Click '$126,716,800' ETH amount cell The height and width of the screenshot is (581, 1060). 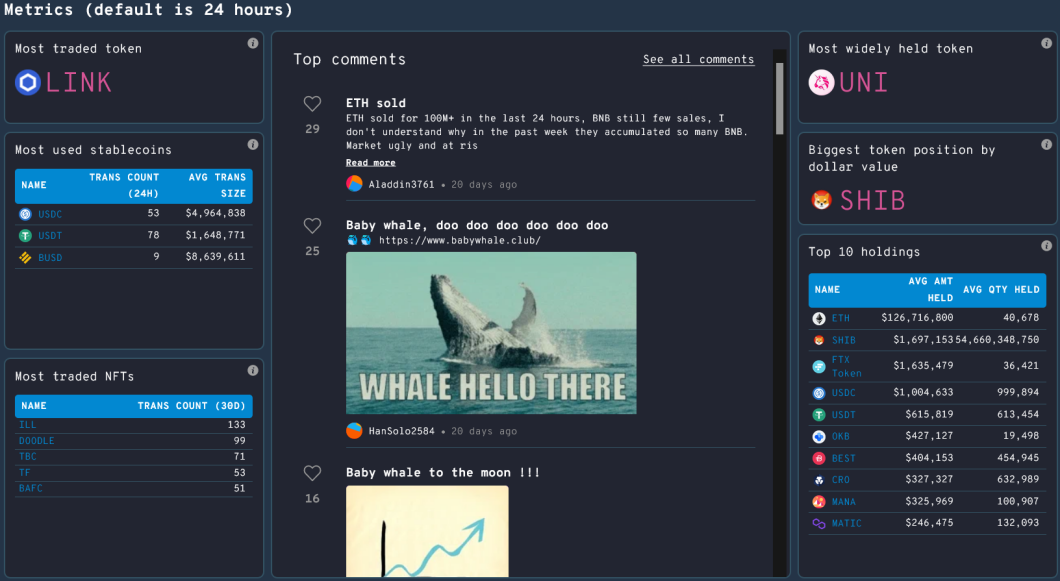click(917, 318)
